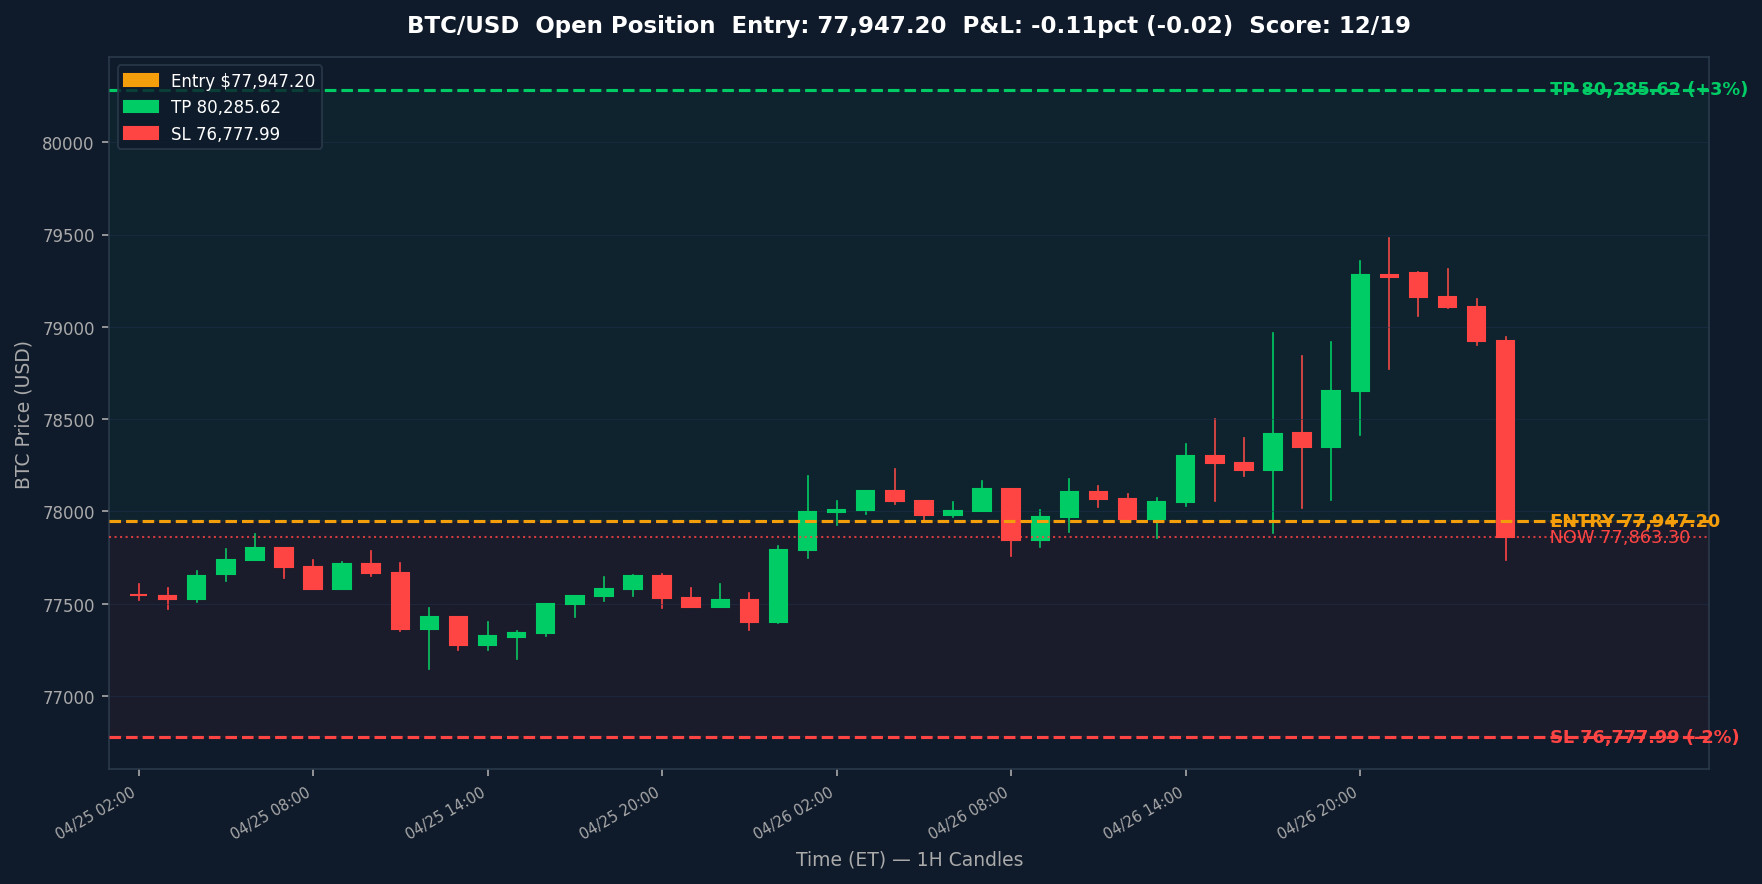Screen dimensions: 1762x884
Task: Click the 'BTC Price (USD)' axis title
Action: 23,415
